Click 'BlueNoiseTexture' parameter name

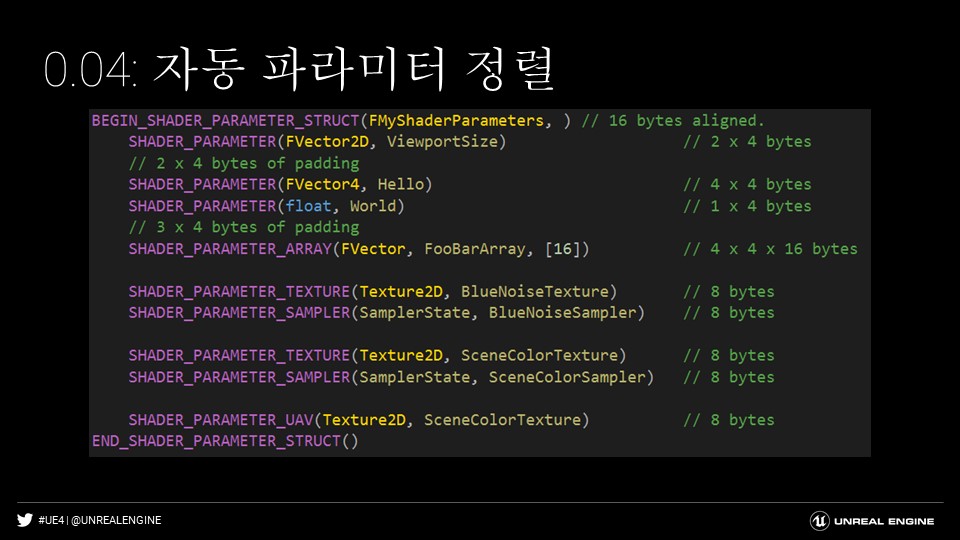click(x=534, y=291)
